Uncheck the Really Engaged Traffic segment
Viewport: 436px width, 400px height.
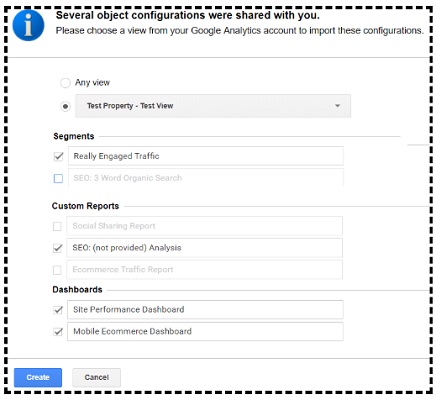pos(58,156)
